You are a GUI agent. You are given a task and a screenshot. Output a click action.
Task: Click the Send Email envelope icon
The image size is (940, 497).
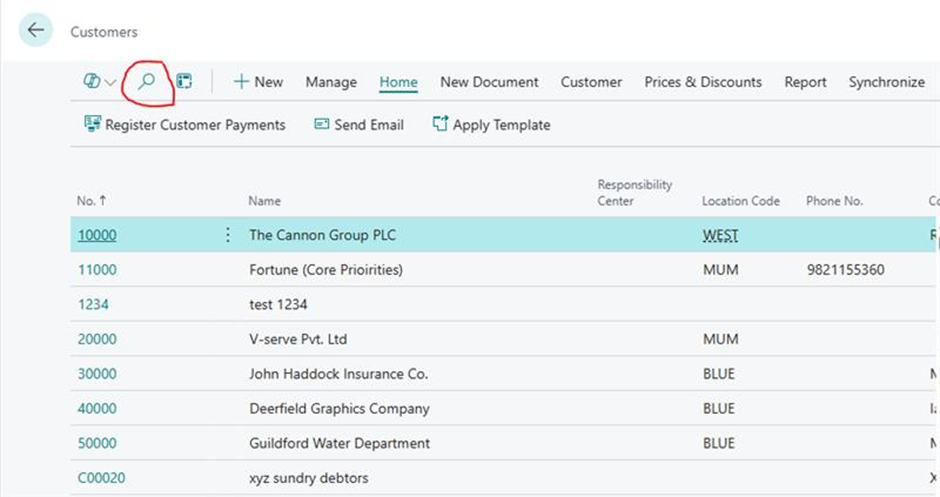click(322, 124)
